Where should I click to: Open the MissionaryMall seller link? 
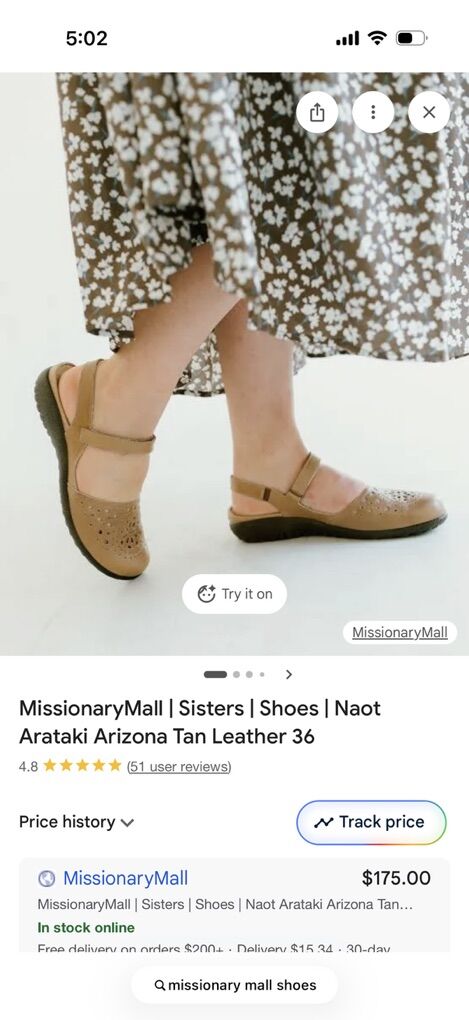pos(126,878)
